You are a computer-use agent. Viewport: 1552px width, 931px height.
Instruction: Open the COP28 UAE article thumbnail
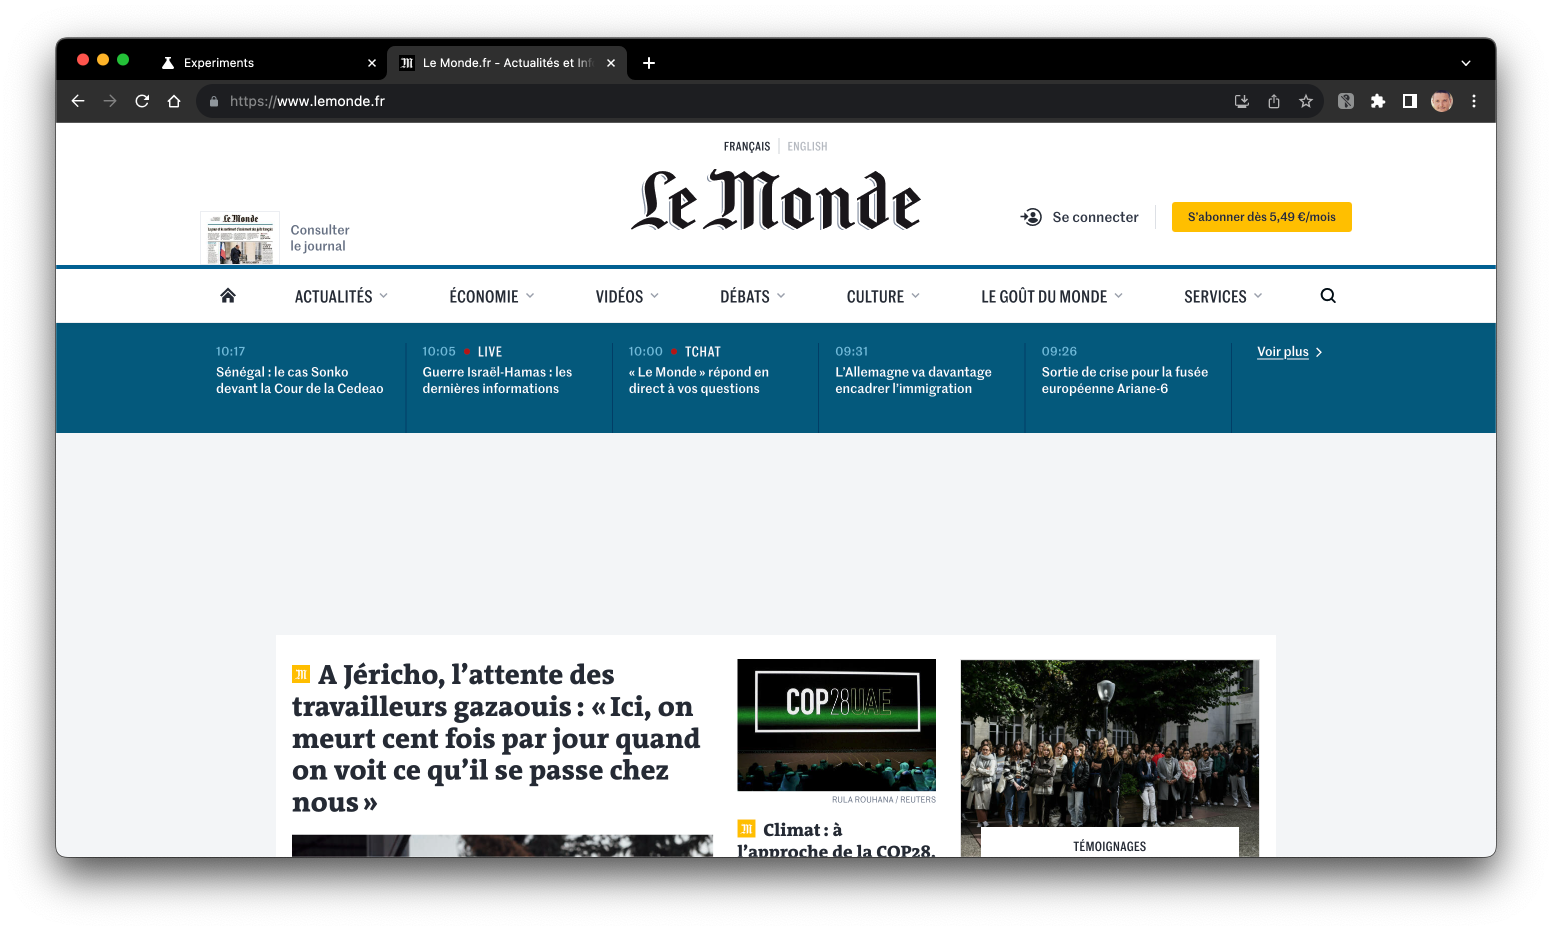(x=836, y=724)
